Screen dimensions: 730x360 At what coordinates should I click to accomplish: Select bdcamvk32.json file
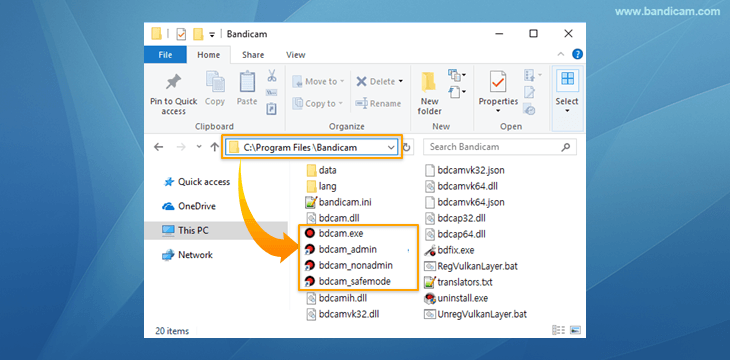[465, 170]
